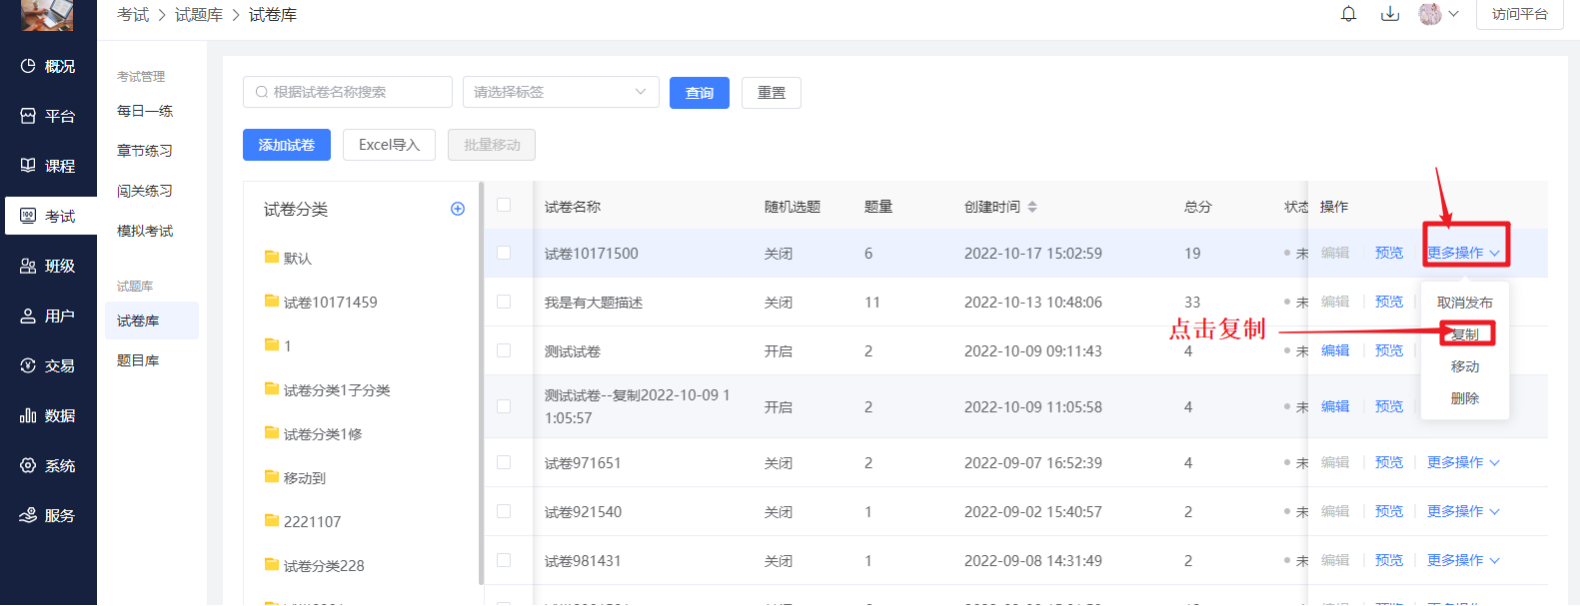
Task: Open 系统 in the sidebar
Action: tap(48, 466)
